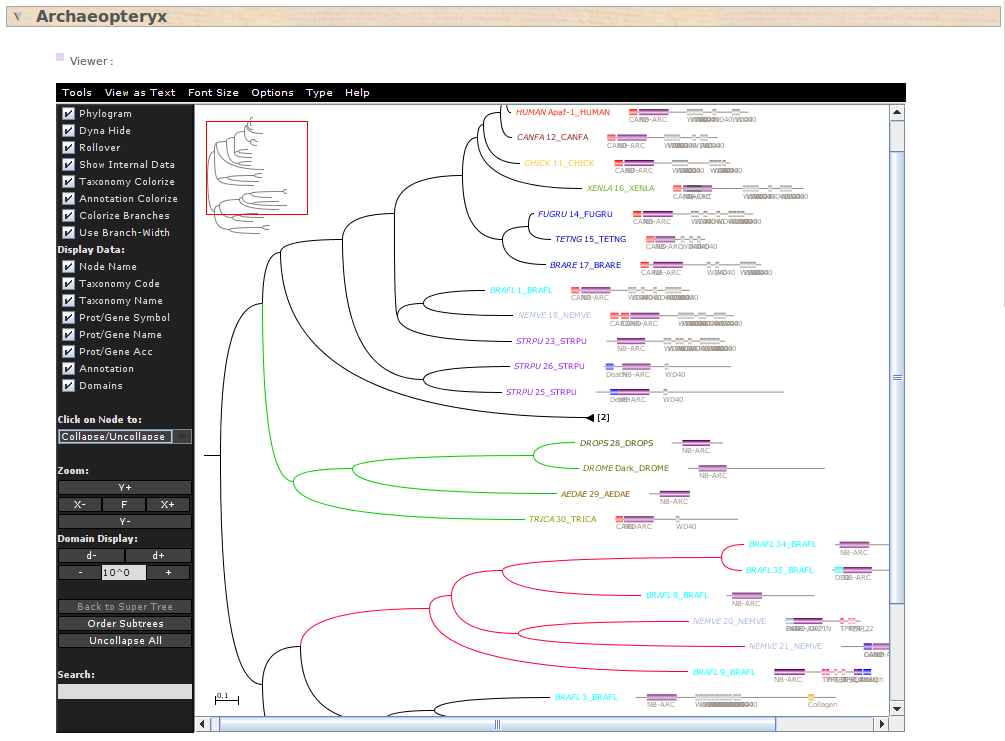This screenshot has width=1005, height=741.
Task: Click the Uncollapse All button
Action: coord(124,641)
